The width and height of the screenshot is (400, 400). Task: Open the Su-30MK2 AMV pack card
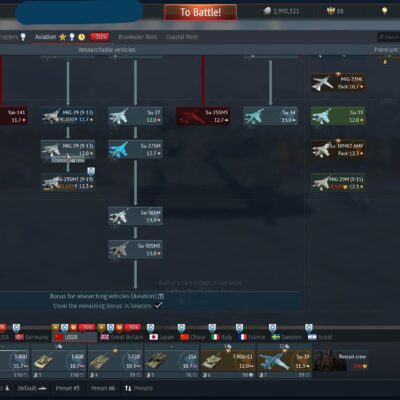click(x=338, y=149)
